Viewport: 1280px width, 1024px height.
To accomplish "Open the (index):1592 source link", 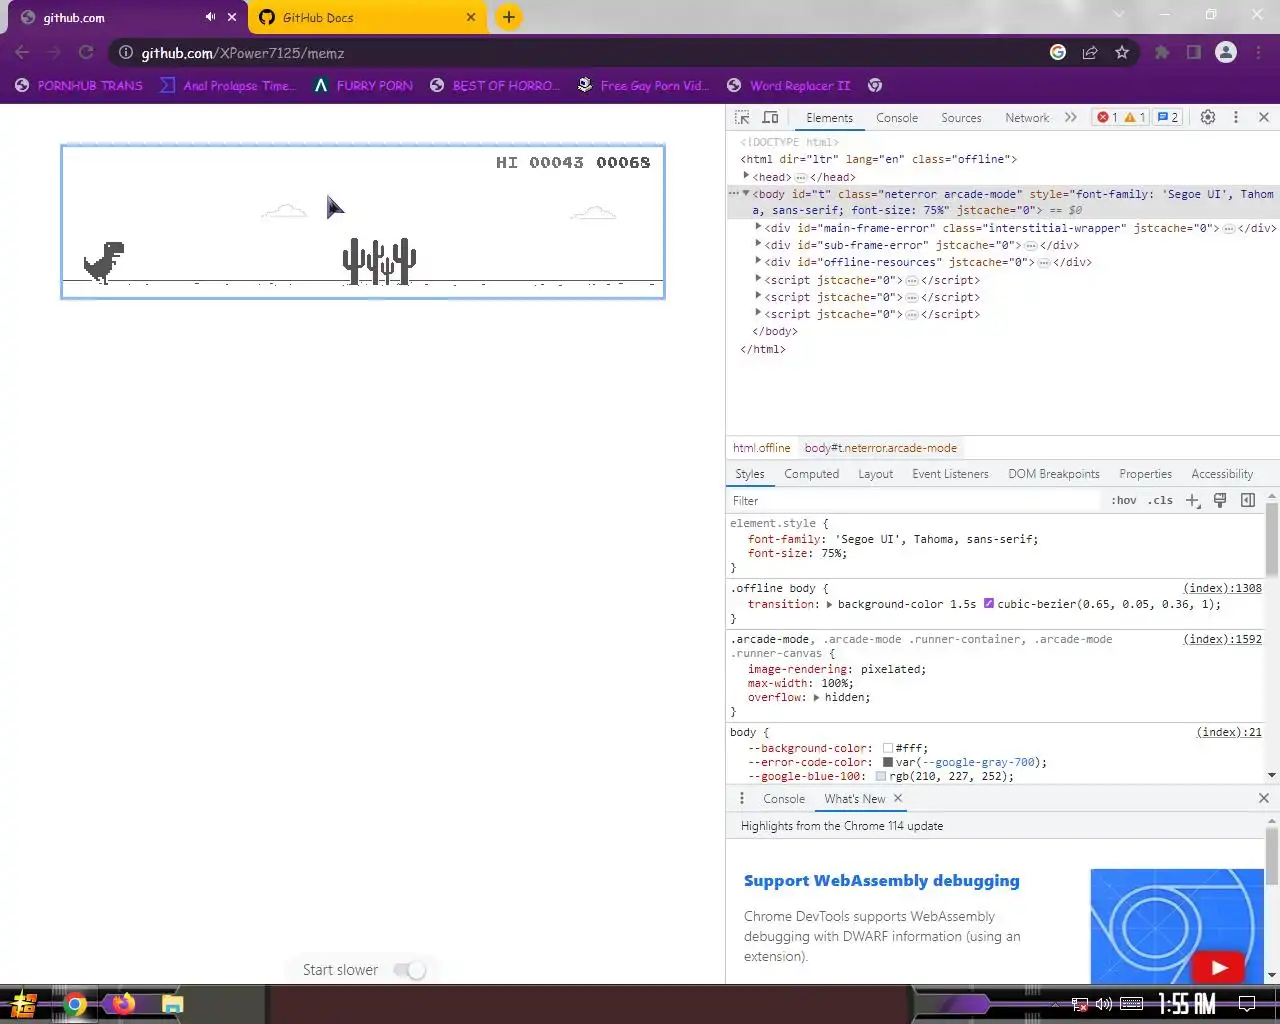I will click(x=1222, y=638).
